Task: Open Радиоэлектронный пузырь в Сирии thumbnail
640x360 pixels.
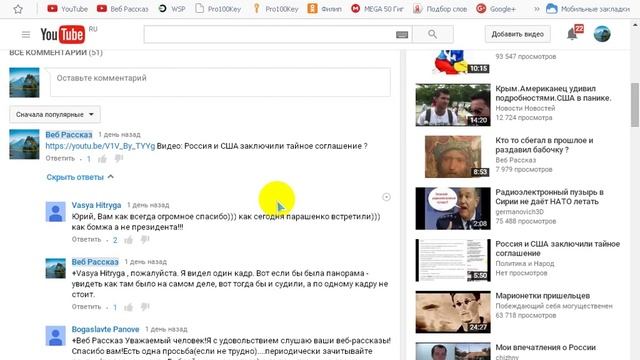Action: pos(453,209)
